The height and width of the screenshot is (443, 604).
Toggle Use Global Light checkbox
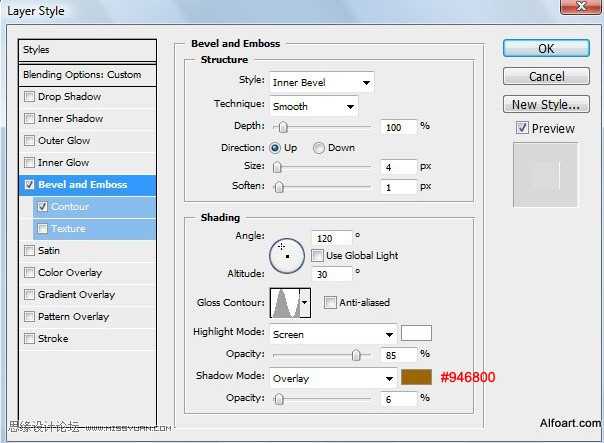point(317,255)
